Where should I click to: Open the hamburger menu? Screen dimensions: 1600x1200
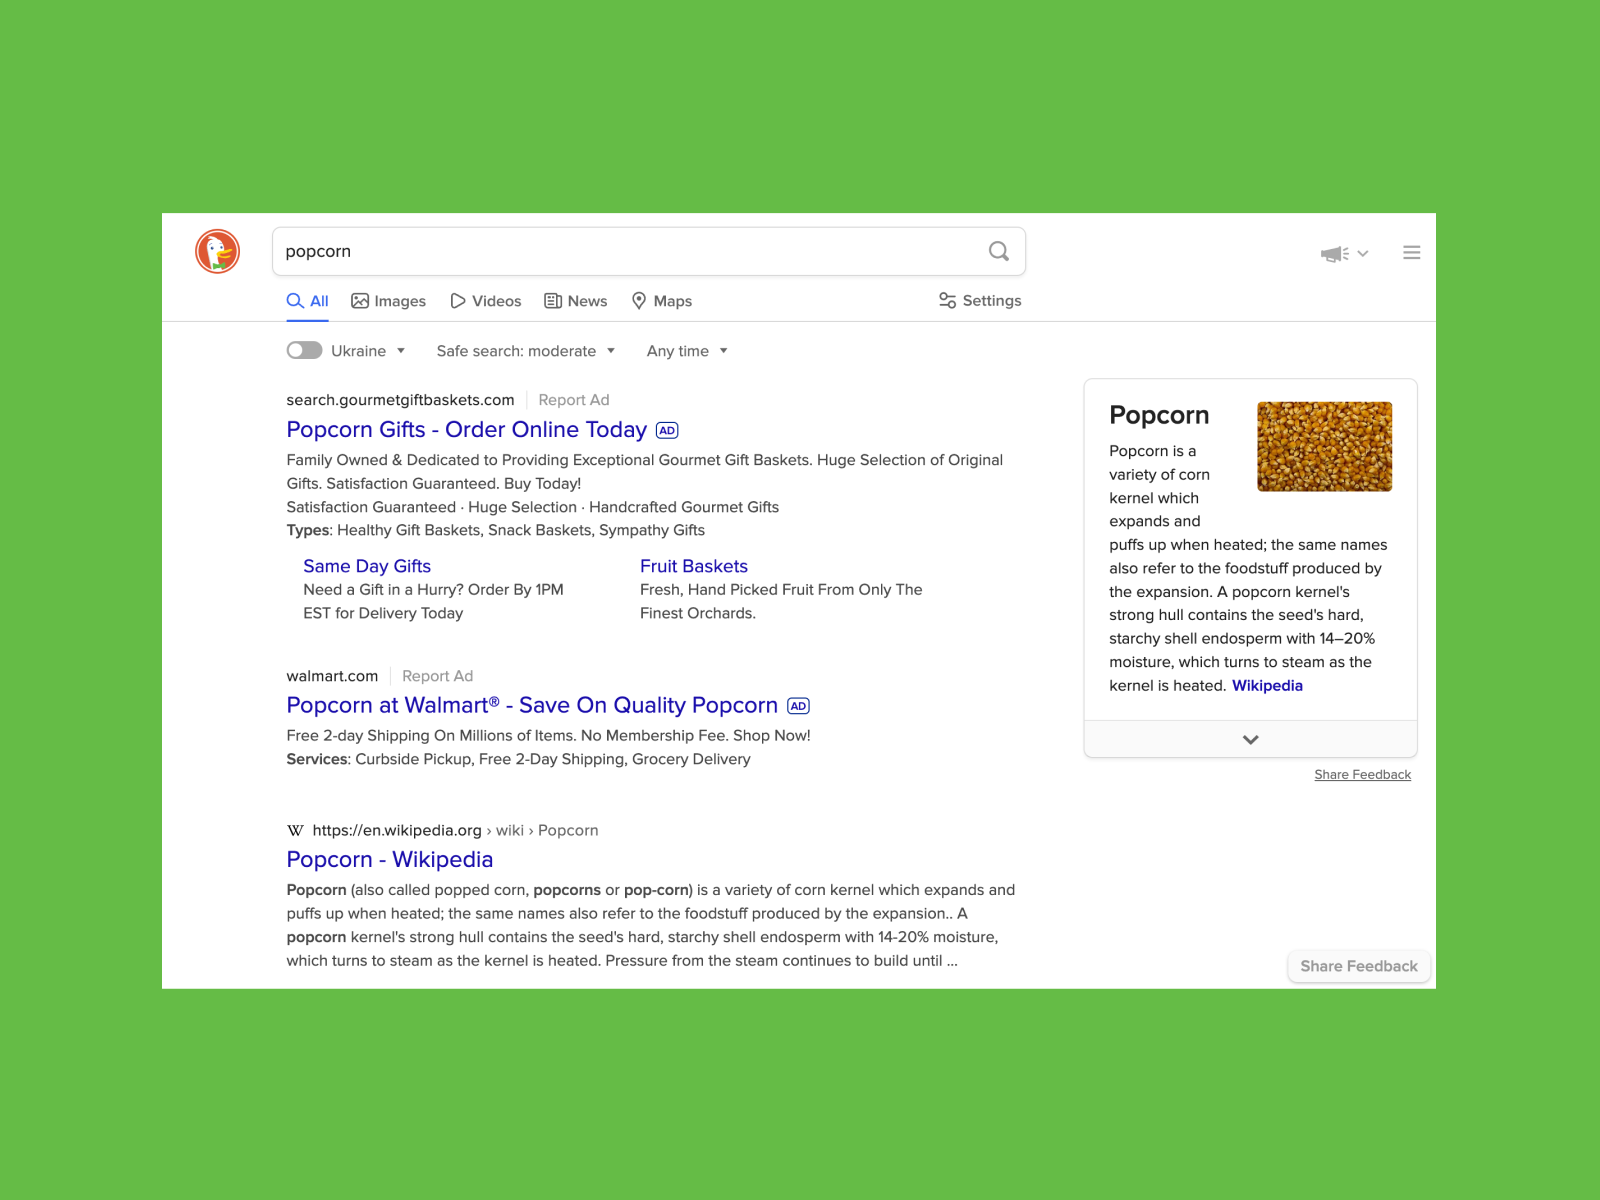click(x=1411, y=253)
